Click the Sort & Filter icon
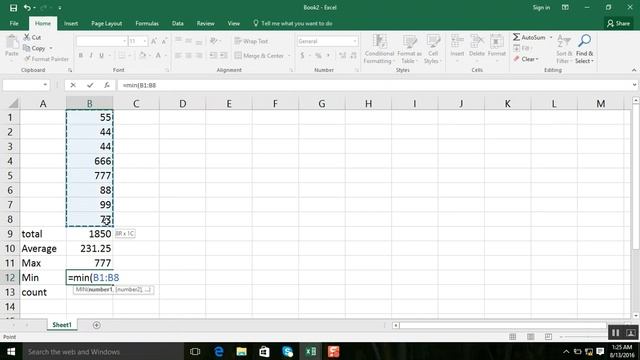640x360 pixels. coord(563,41)
